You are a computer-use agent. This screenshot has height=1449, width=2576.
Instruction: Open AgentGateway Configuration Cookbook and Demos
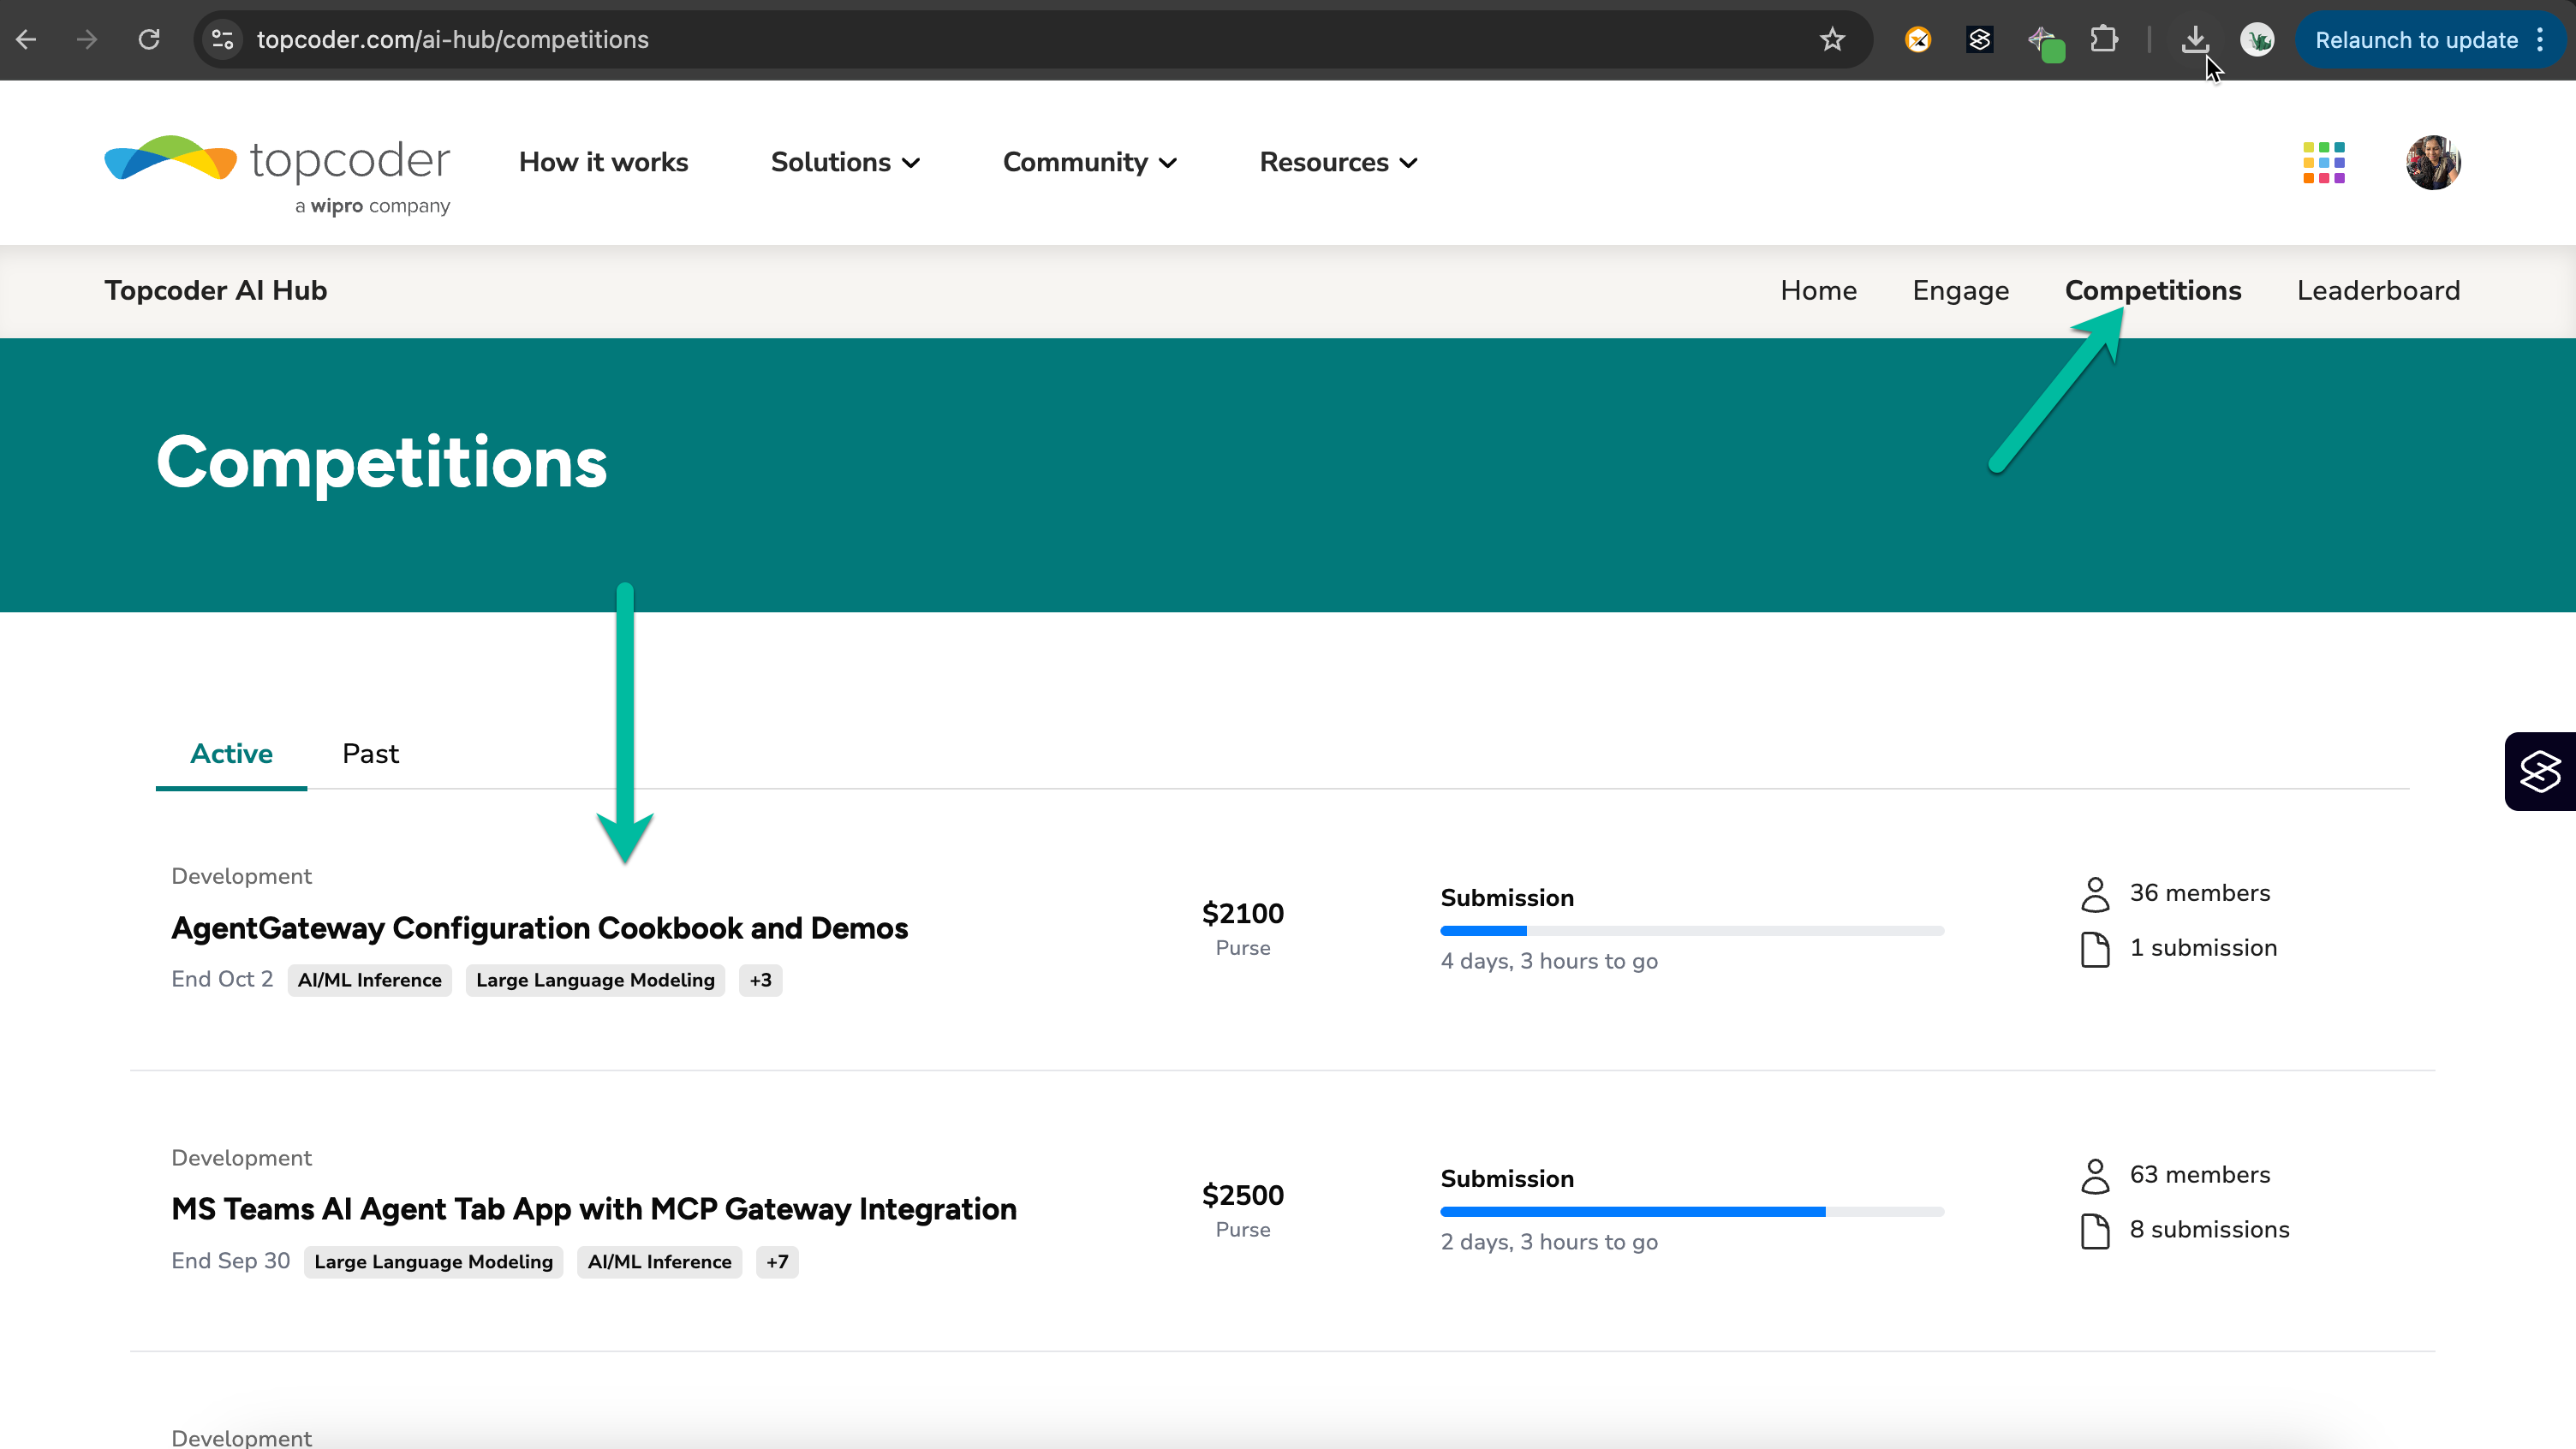tap(539, 928)
